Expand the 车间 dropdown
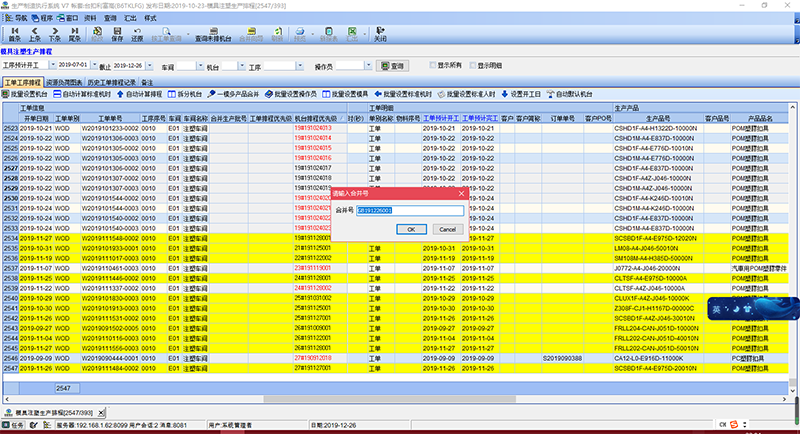 click(x=200, y=66)
